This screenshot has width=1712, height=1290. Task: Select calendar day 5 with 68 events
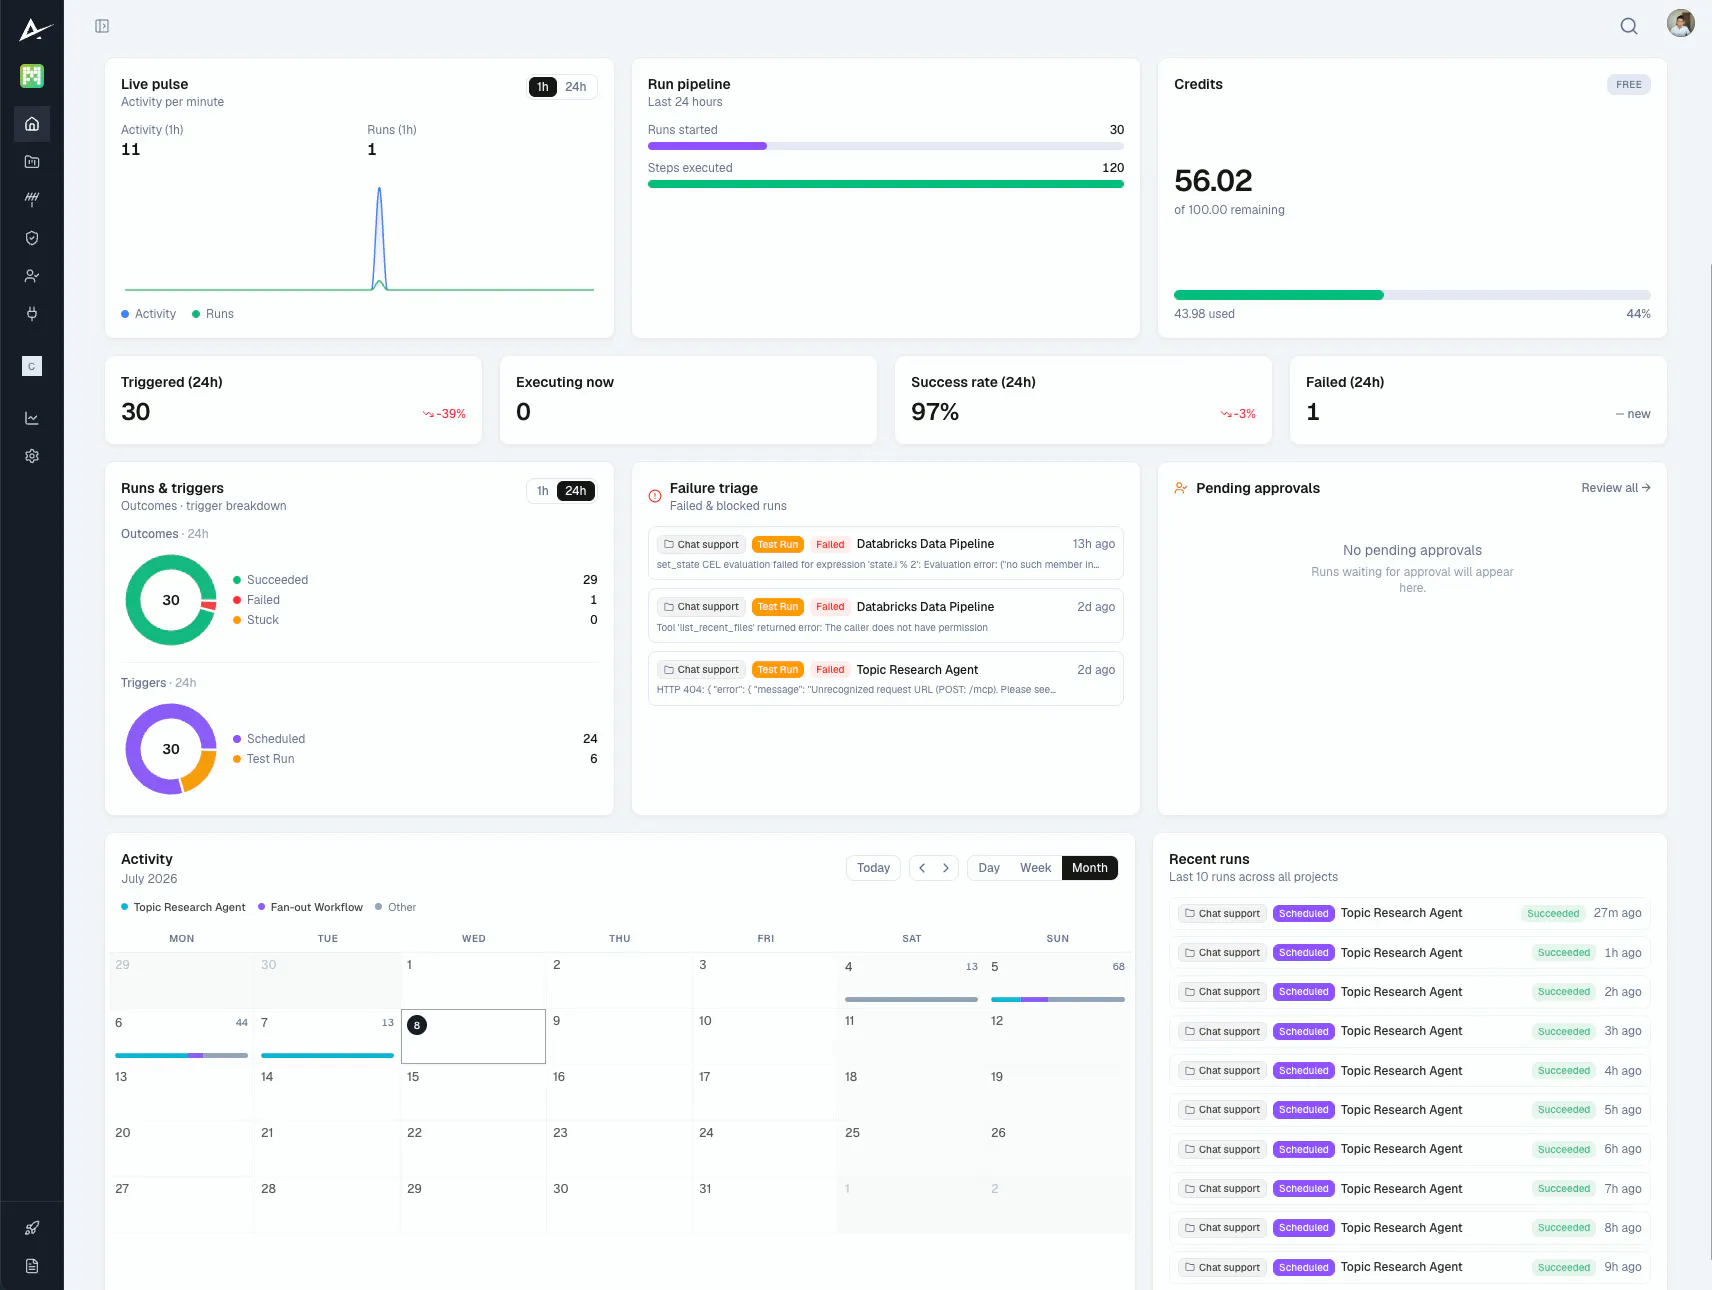(1058, 981)
